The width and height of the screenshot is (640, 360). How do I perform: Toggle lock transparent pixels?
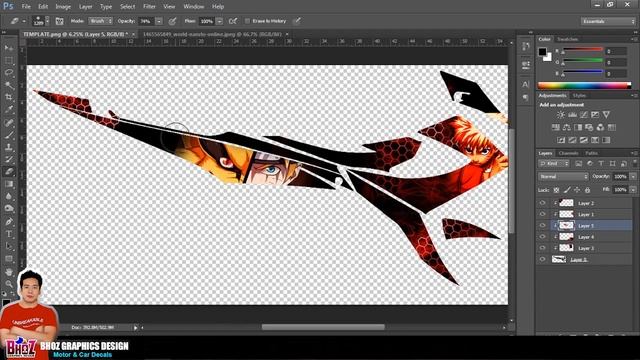coord(556,190)
